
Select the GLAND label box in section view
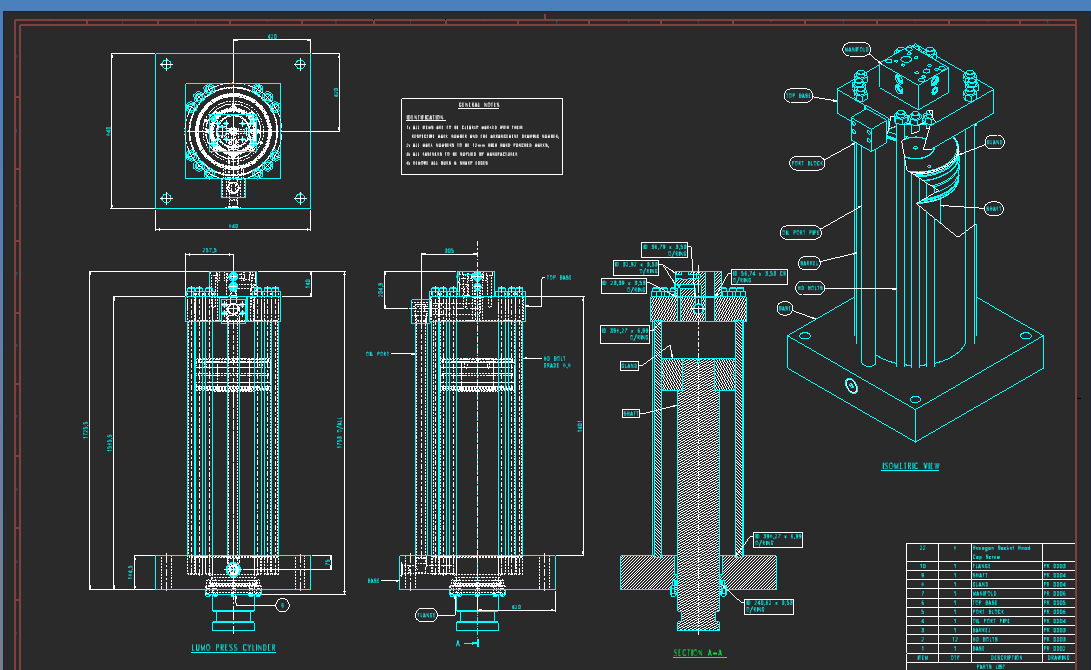tap(630, 366)
